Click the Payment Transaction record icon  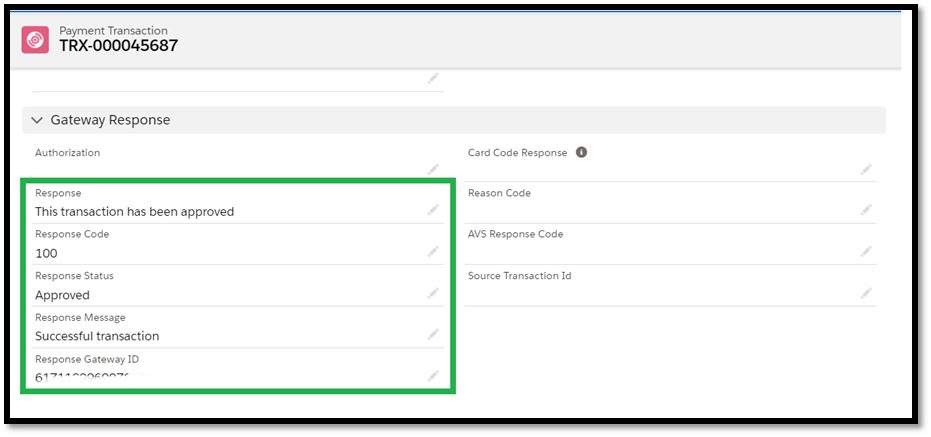coord(37,40)
